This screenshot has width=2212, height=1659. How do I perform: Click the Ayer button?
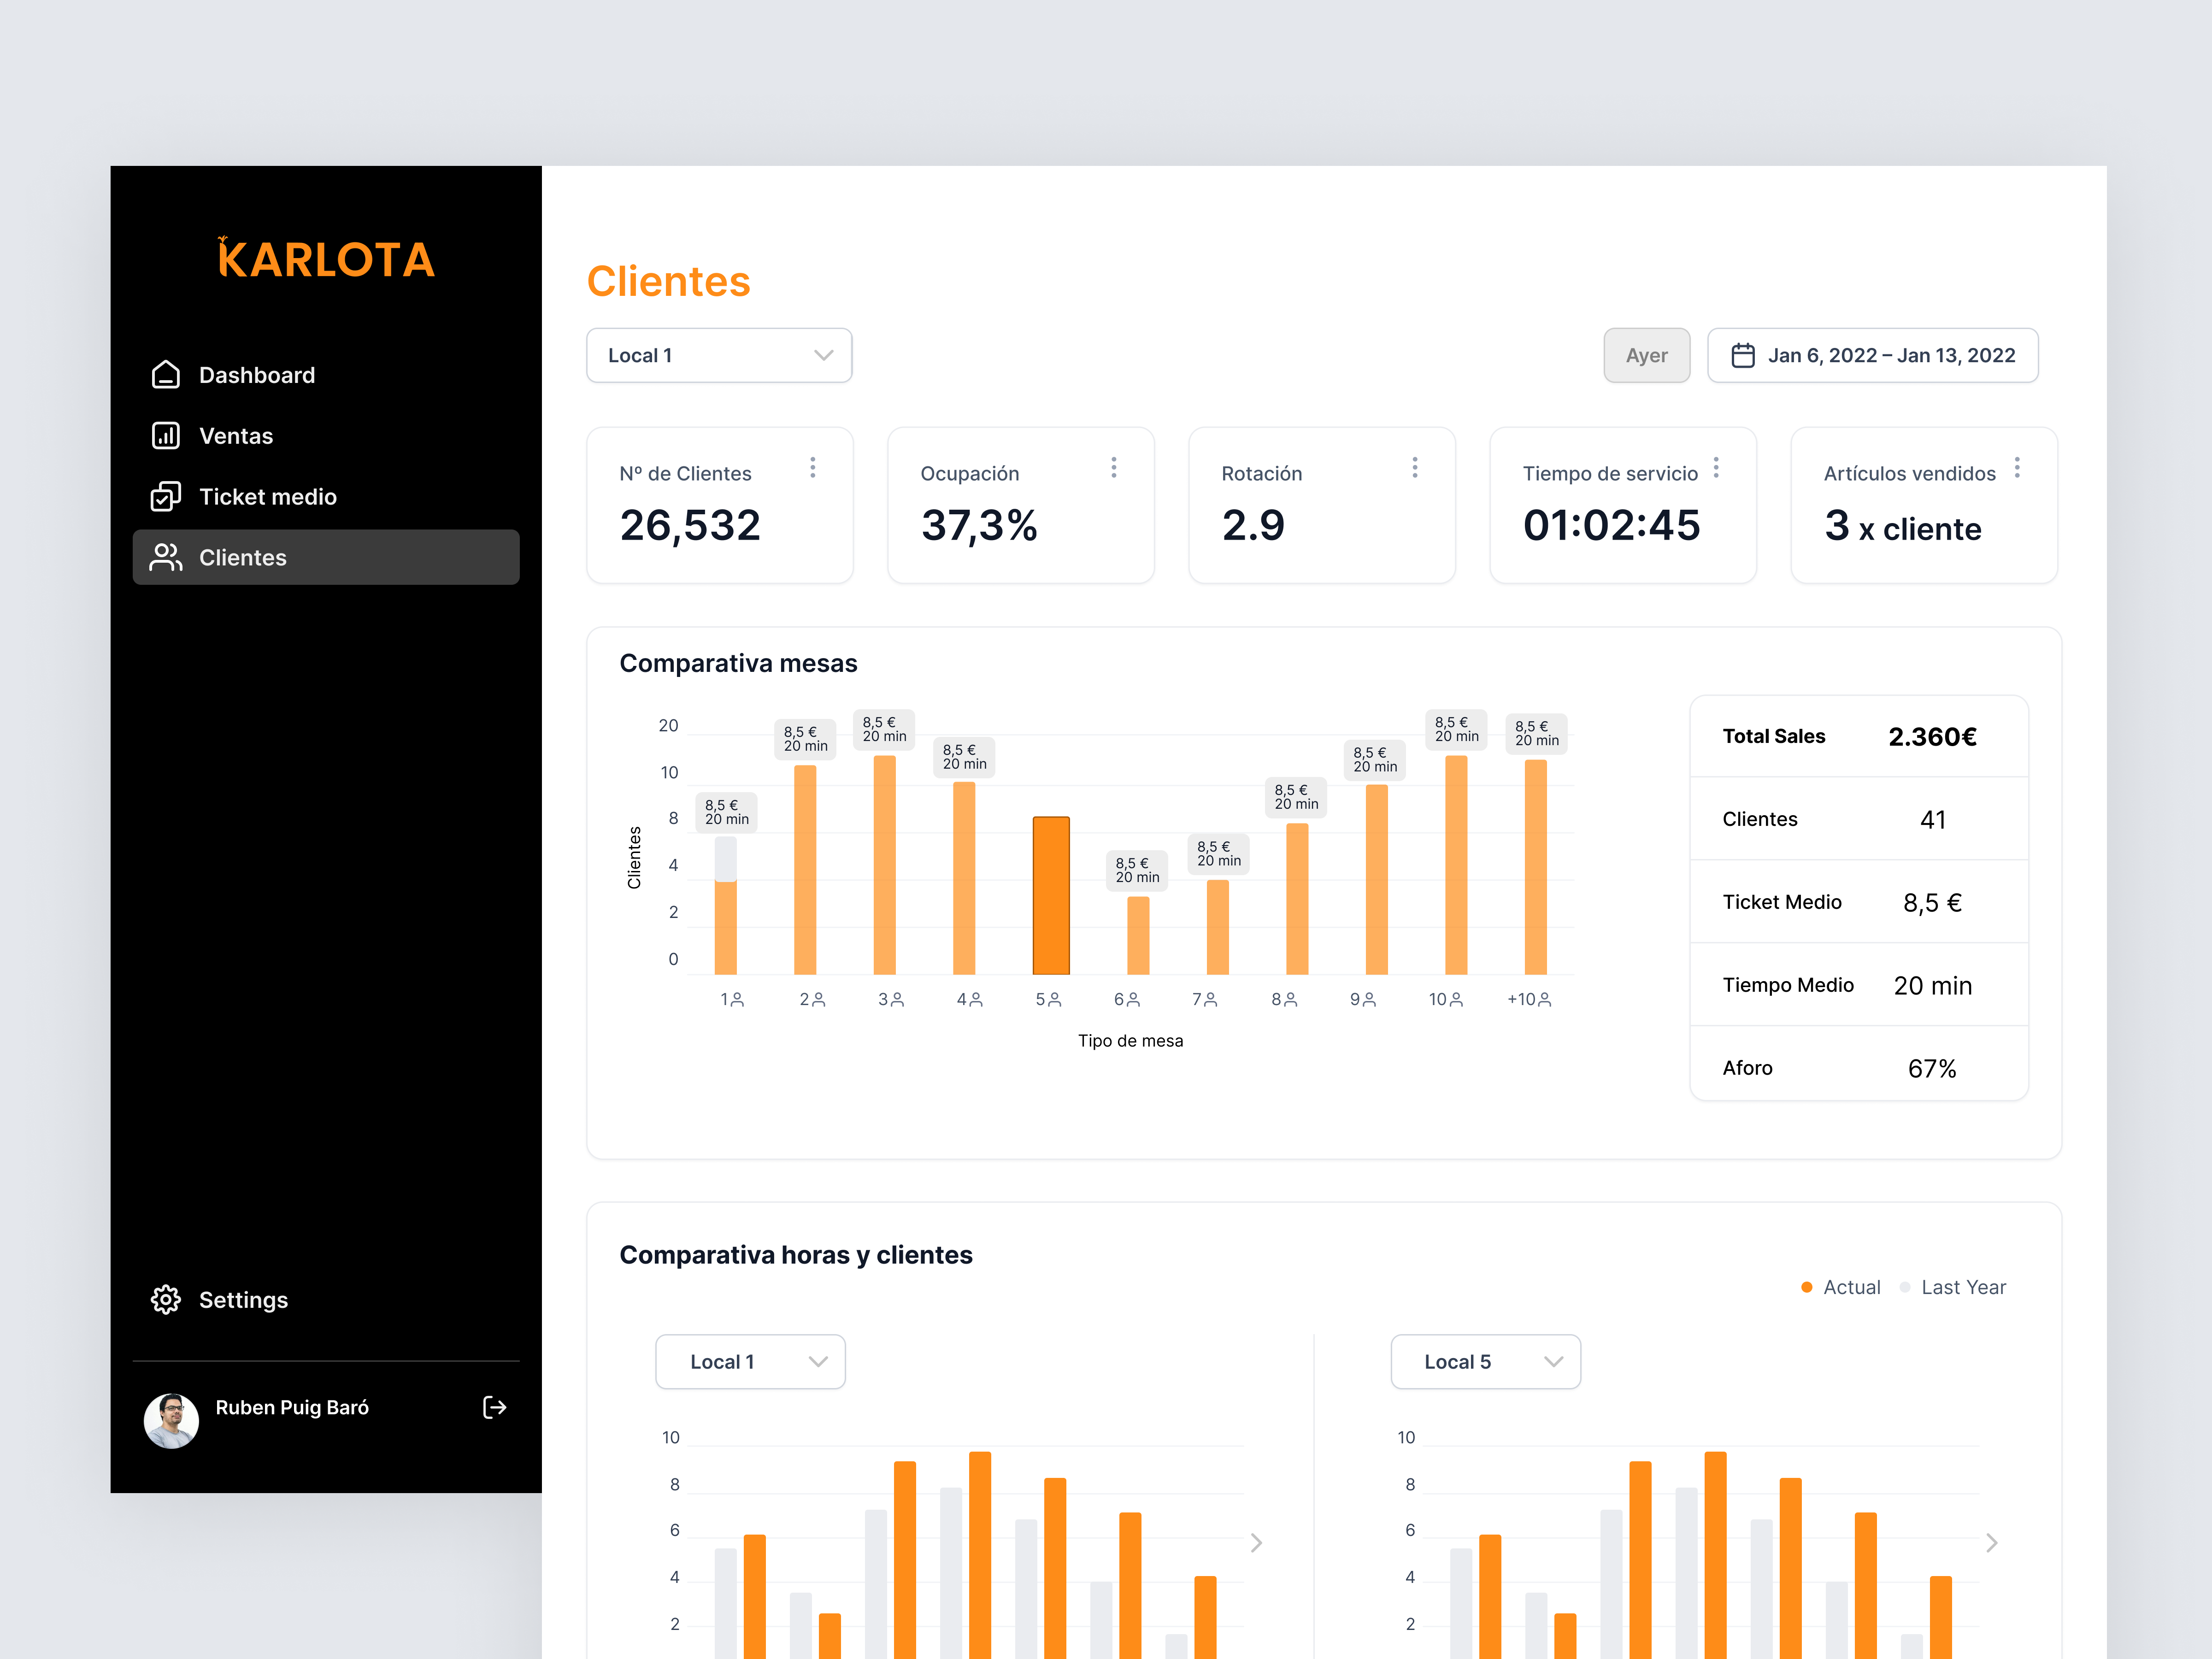pos(1646,355)
